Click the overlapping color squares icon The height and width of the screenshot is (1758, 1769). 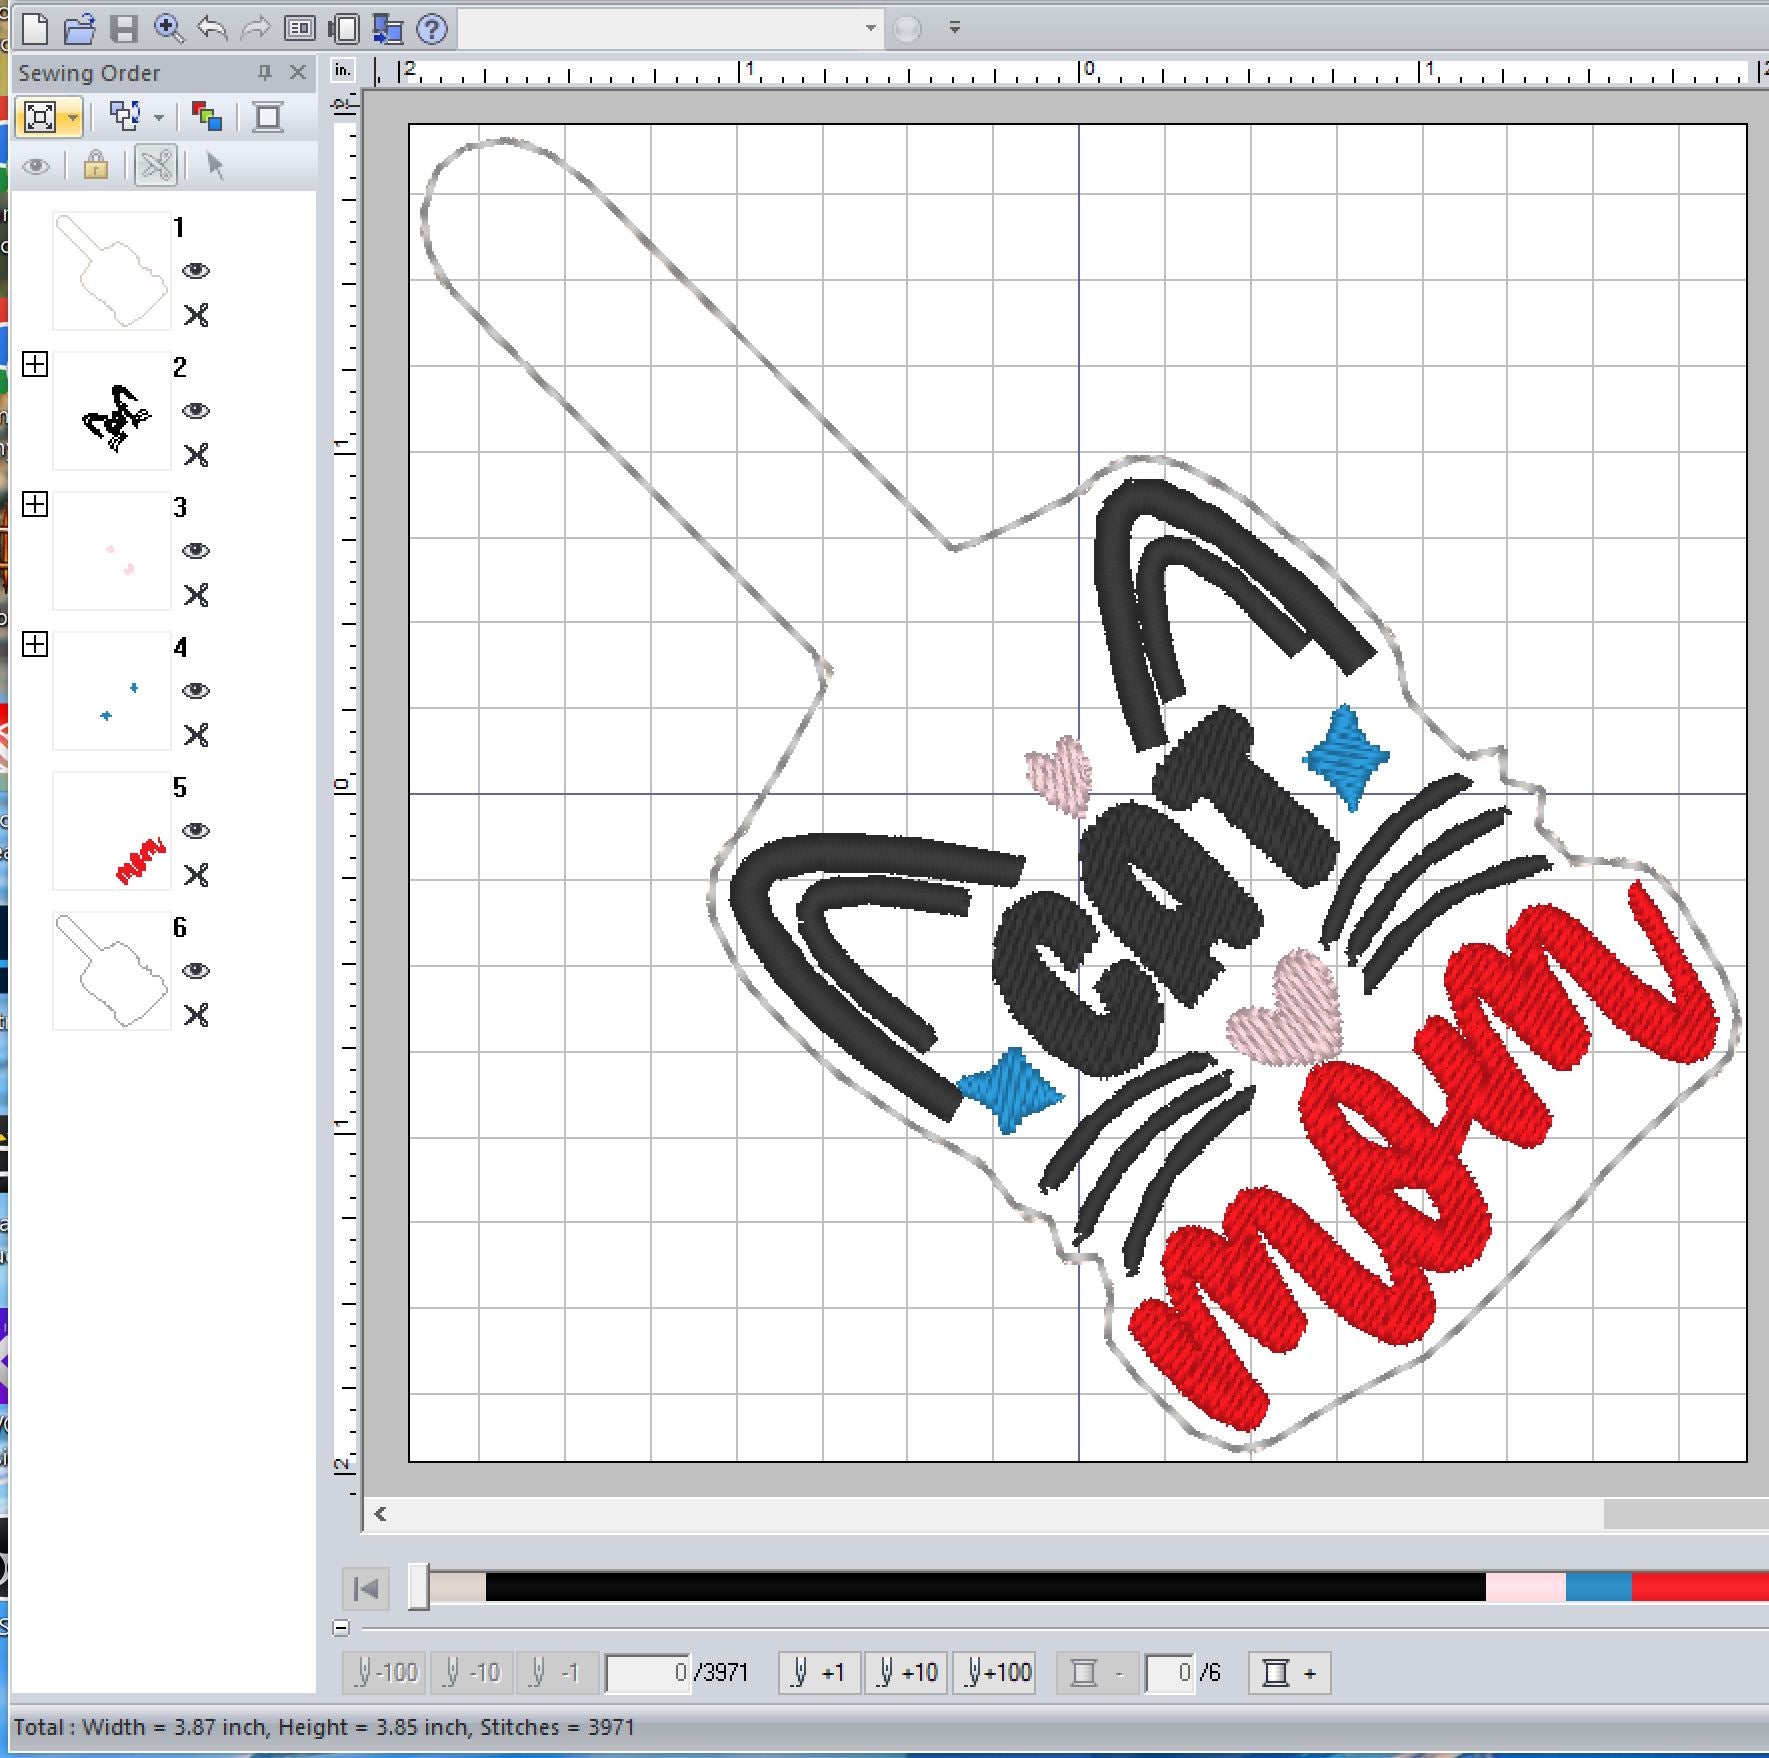[x=207, y=117]
